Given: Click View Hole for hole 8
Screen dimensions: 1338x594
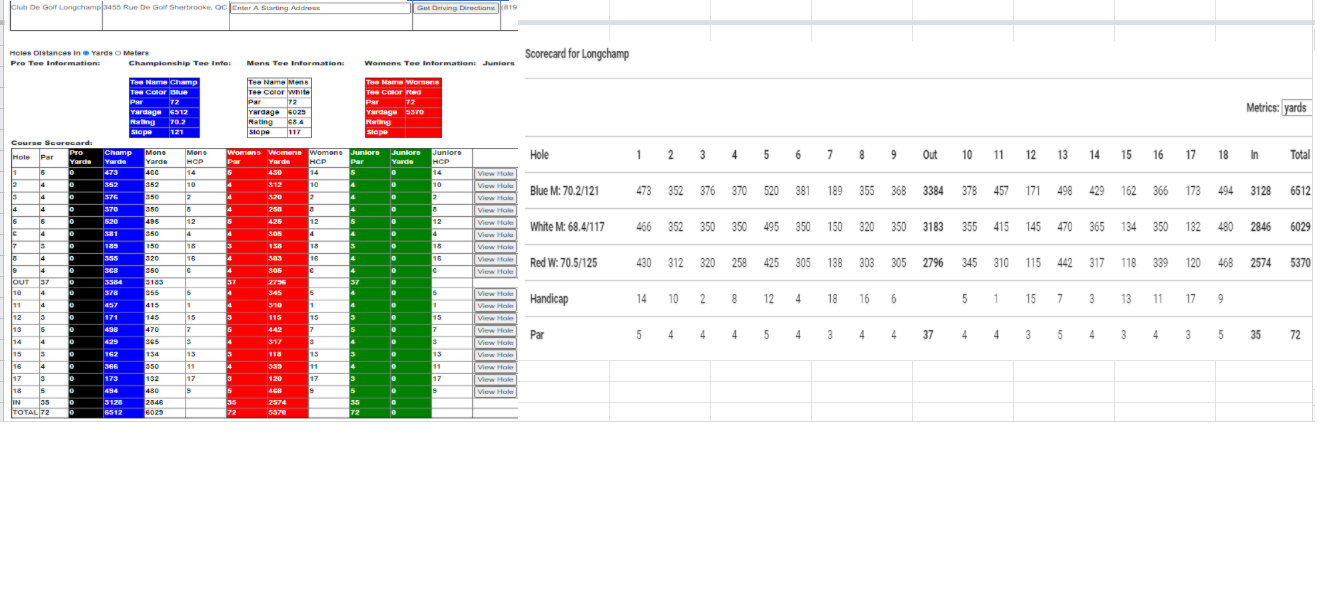Looking at the screenshot, I should tap(495, 259).
